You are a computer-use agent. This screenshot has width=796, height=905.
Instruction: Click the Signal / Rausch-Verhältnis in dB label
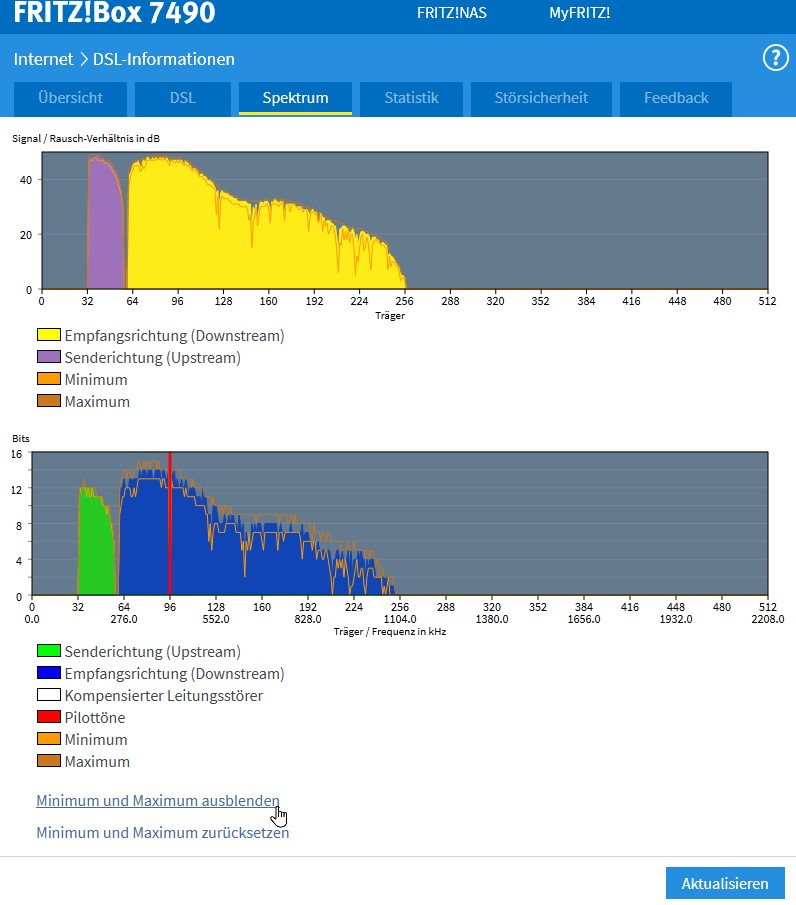(86, 139)
